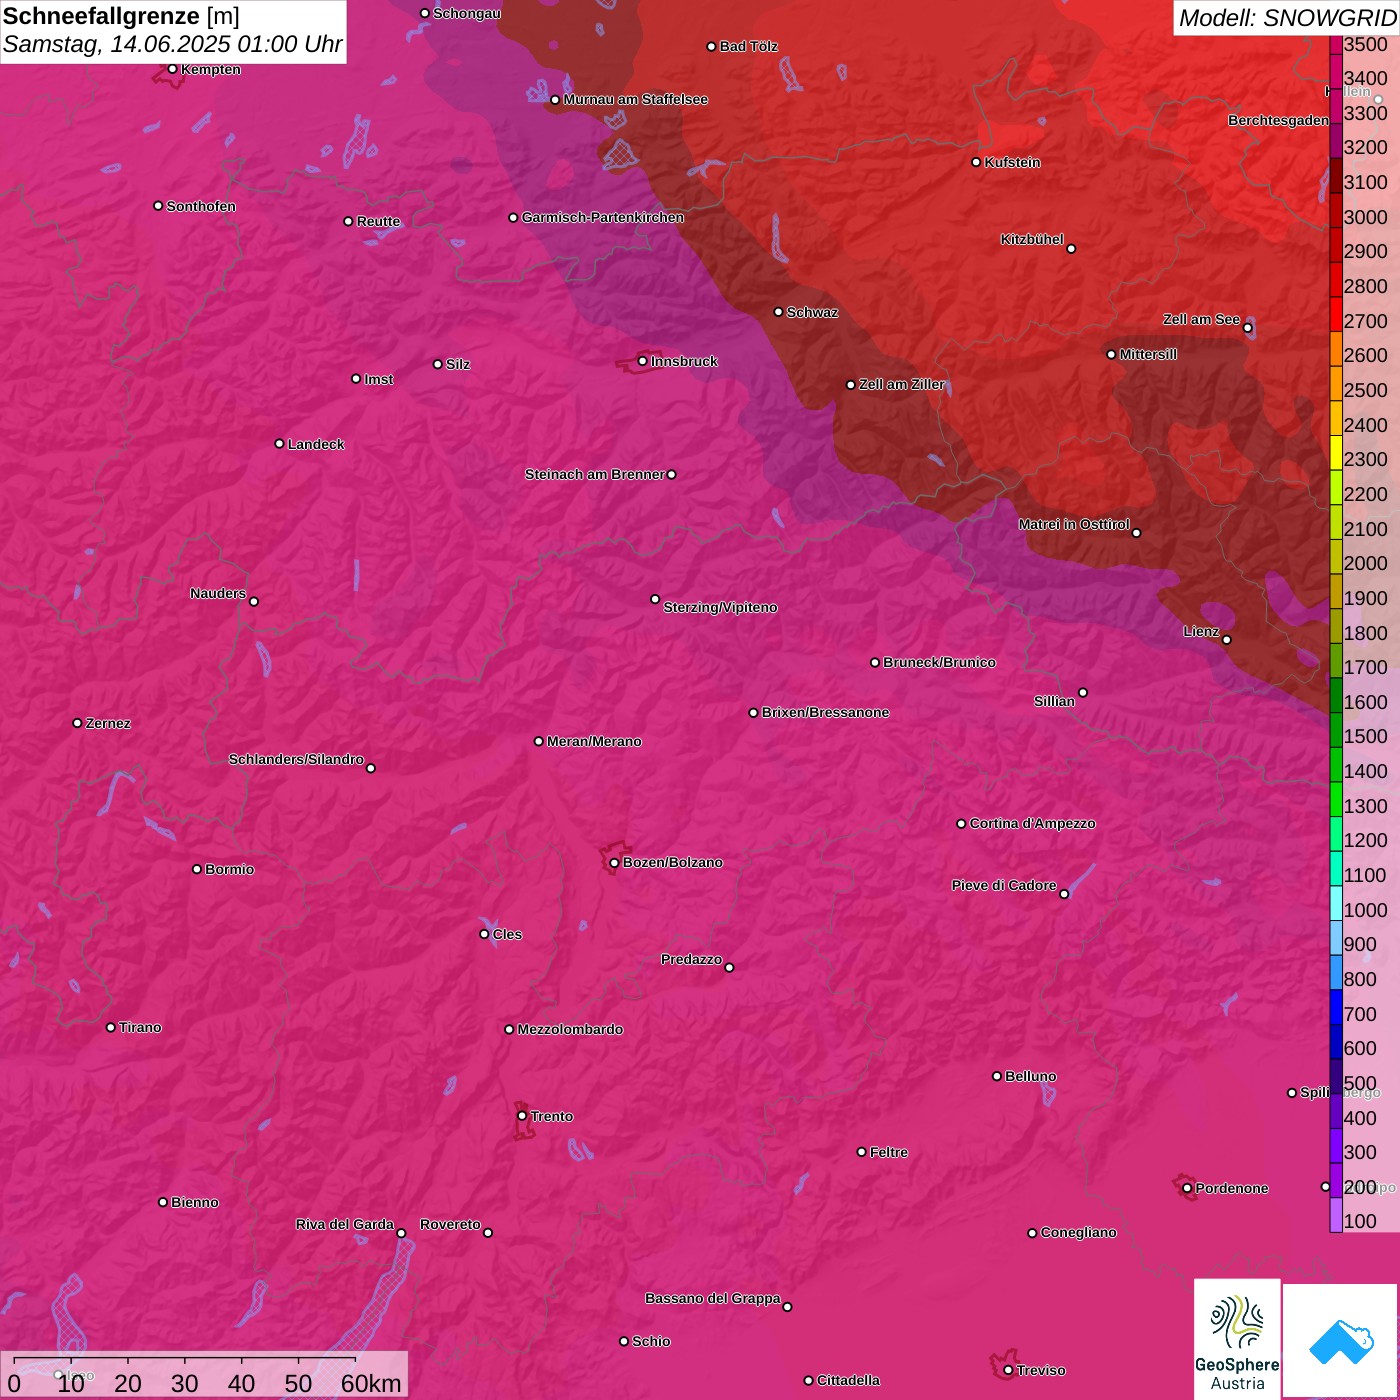Click the Garmisch-Partenkirchen label
1400x1400 pixels.
click(603, 217)
